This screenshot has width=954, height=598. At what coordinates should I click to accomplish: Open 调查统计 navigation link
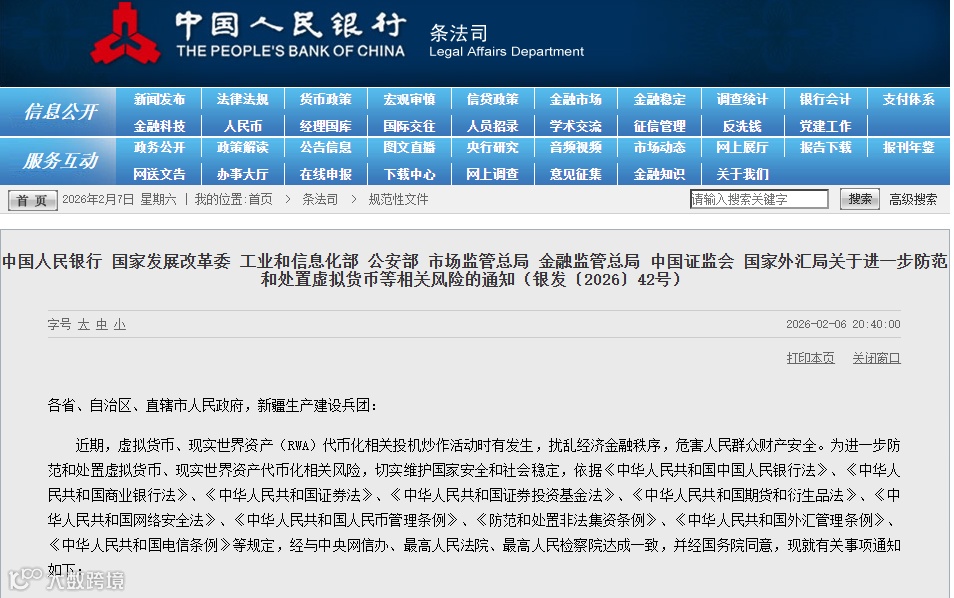click(742, 99)
